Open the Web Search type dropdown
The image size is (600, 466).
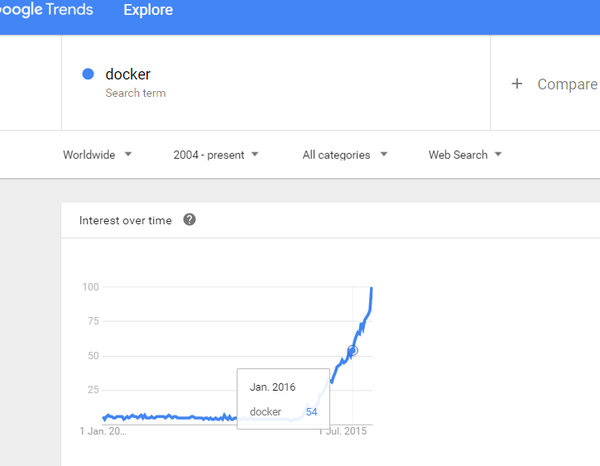[465, 155]
